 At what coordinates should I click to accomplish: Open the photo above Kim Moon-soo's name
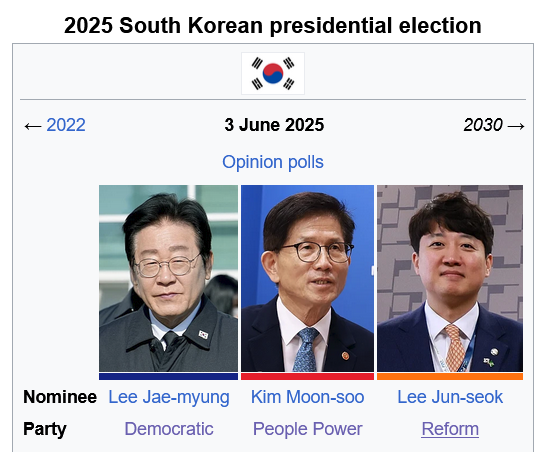307,278
